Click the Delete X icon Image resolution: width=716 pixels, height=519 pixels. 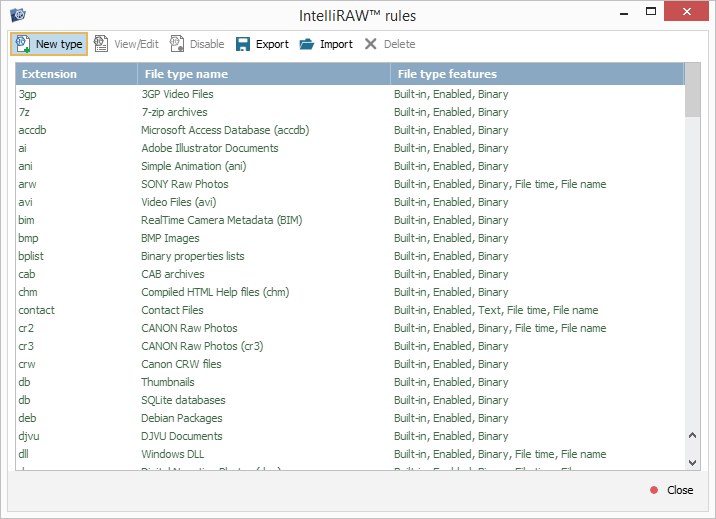click(x=371, y=44)
